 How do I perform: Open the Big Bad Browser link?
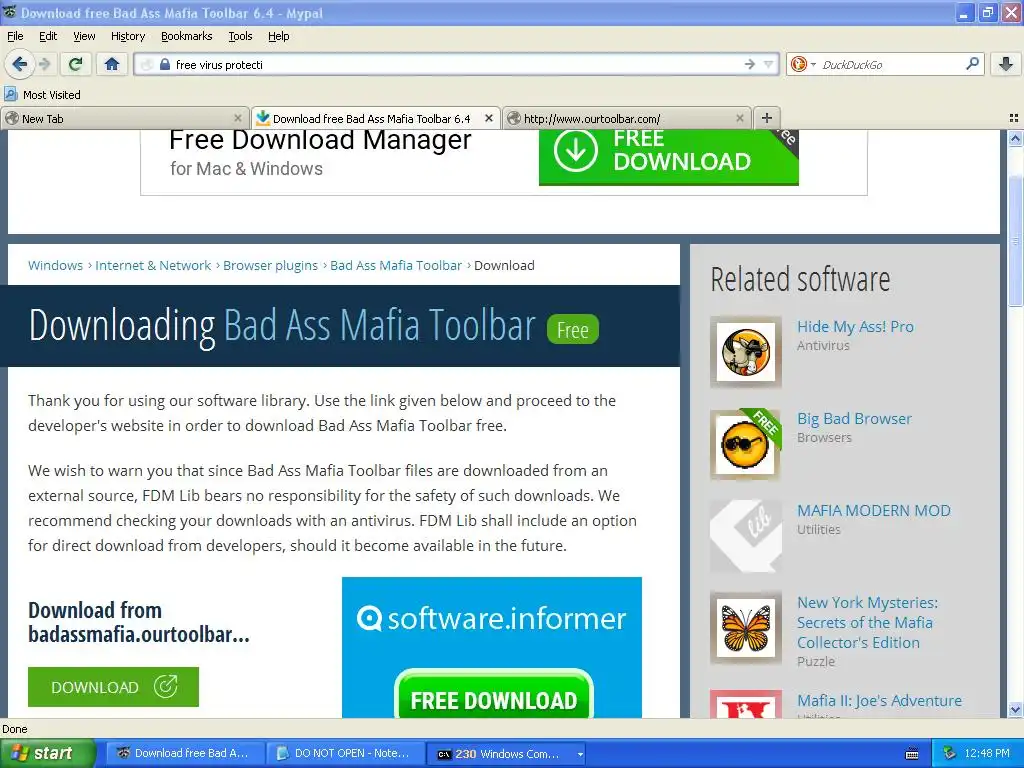[854, 419]
